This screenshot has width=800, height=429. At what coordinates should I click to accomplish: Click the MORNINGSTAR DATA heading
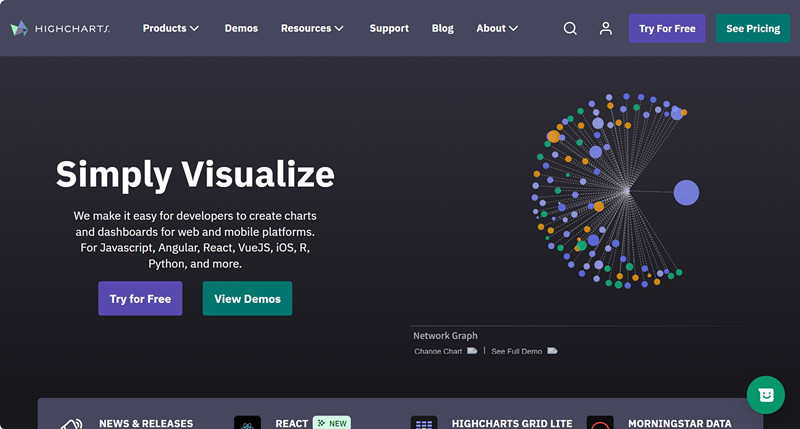point(680,423)
